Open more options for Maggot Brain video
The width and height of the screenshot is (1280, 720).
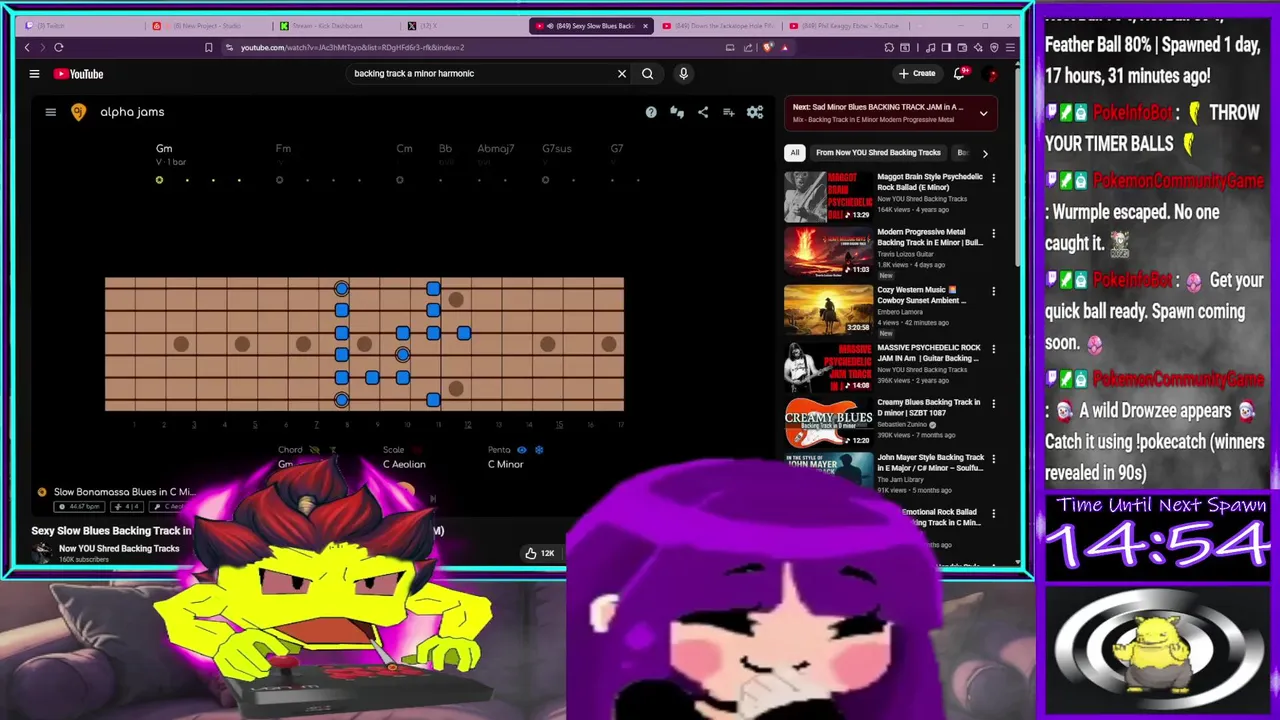coord(993,178)
